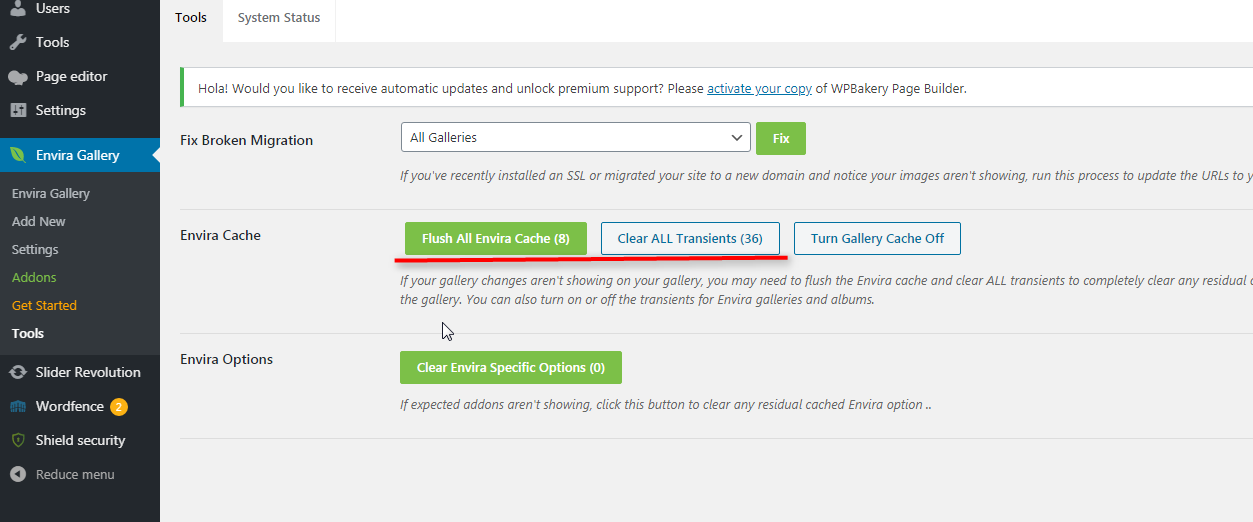Switch to the System Status tab
Image resolution: width=1253 pixels, height=522 pixels.
pos(279,18)
